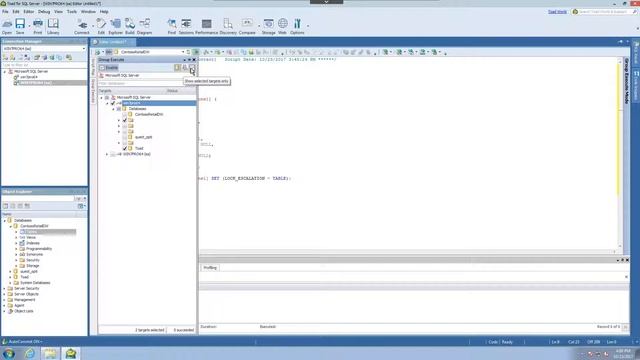Expand System Databases node
The height and width of the screenshot is (360, 640).
point(11,283)
